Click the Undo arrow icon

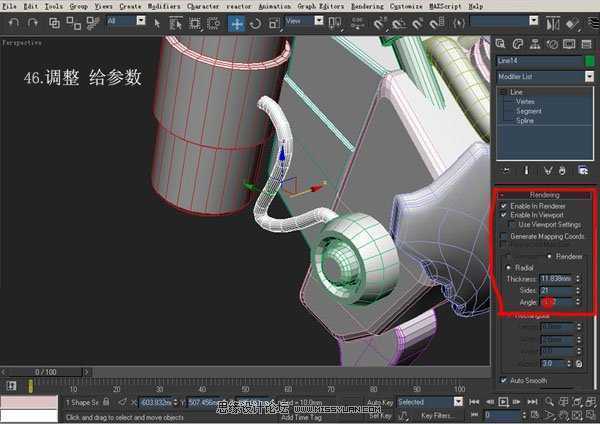pos(14,23)
